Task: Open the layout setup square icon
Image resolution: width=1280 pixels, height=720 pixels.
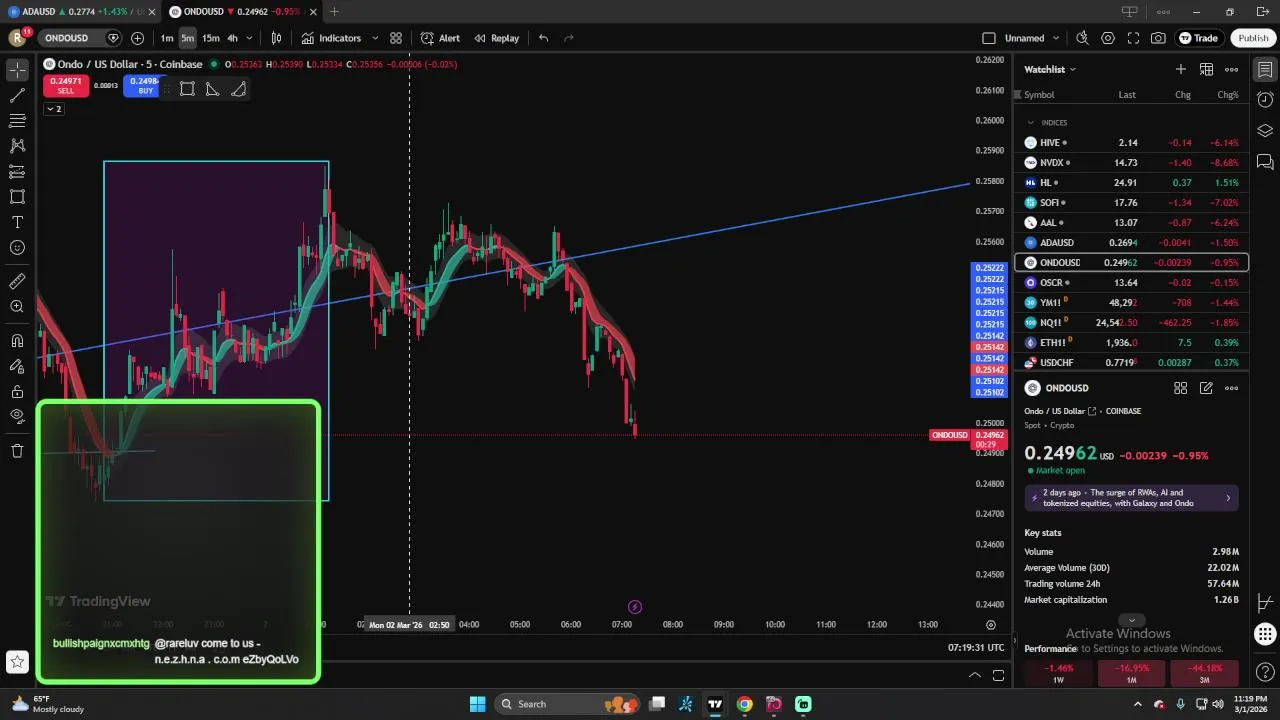Action: click(x=989, y=38)
